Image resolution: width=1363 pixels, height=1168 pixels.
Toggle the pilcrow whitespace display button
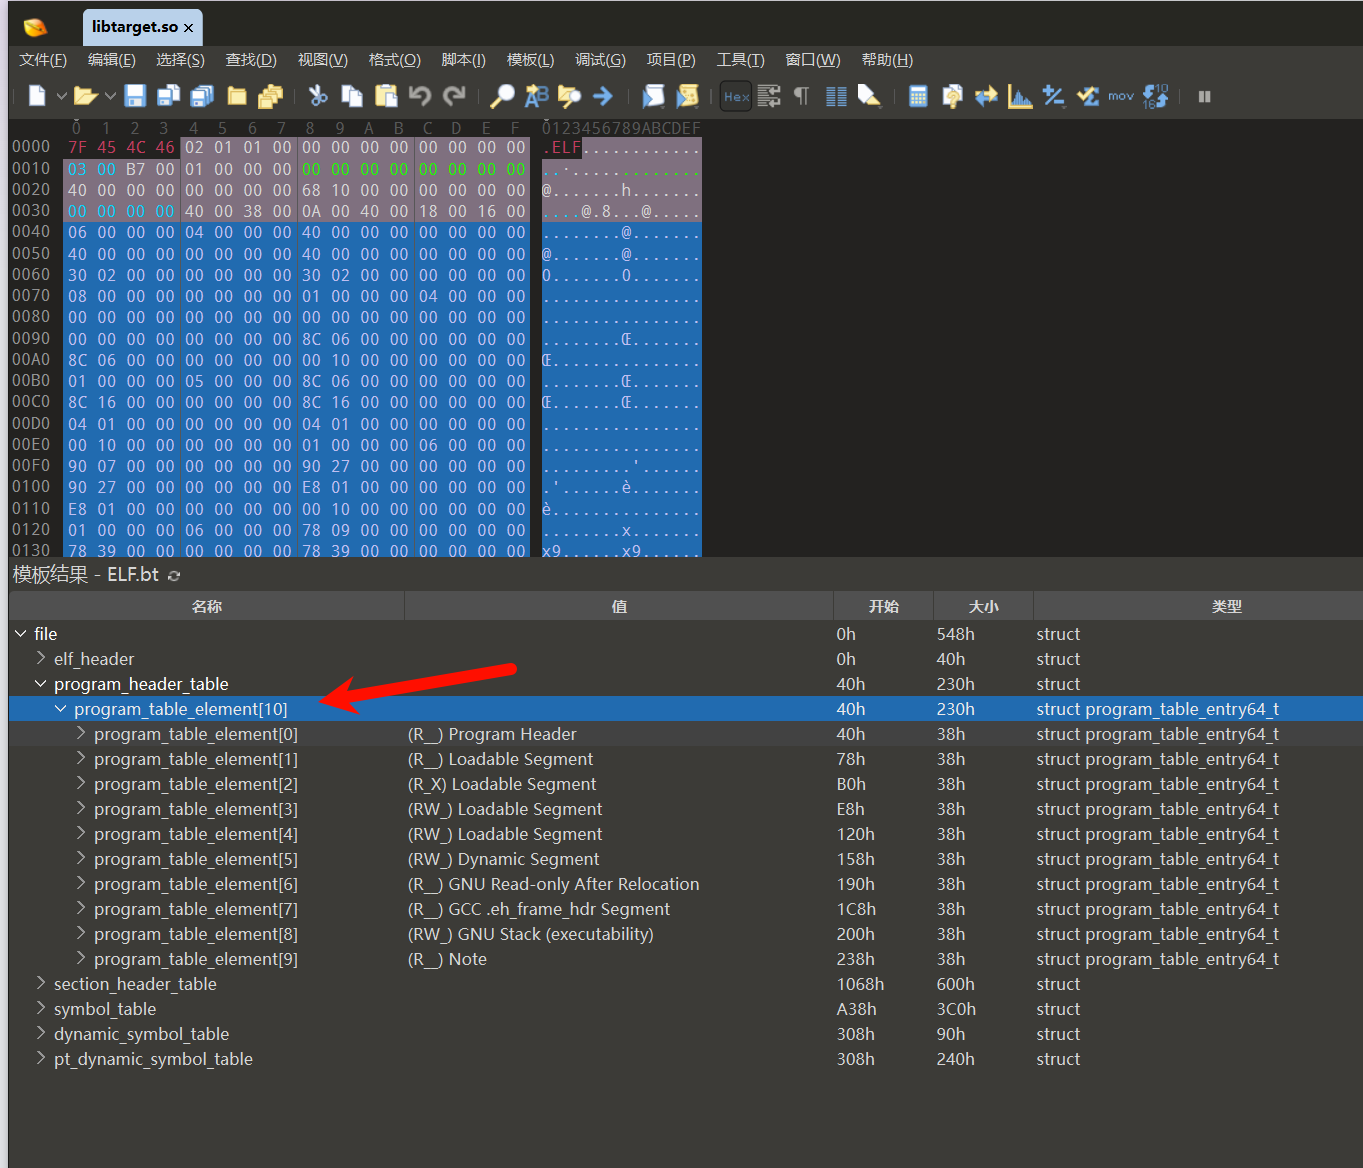coord(801,96)
